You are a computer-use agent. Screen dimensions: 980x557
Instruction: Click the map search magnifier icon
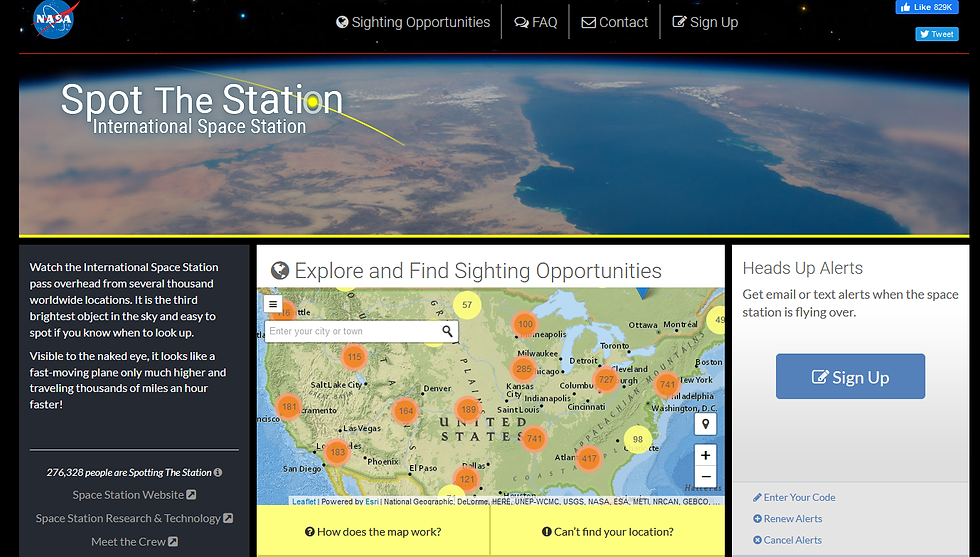(448, 331)
